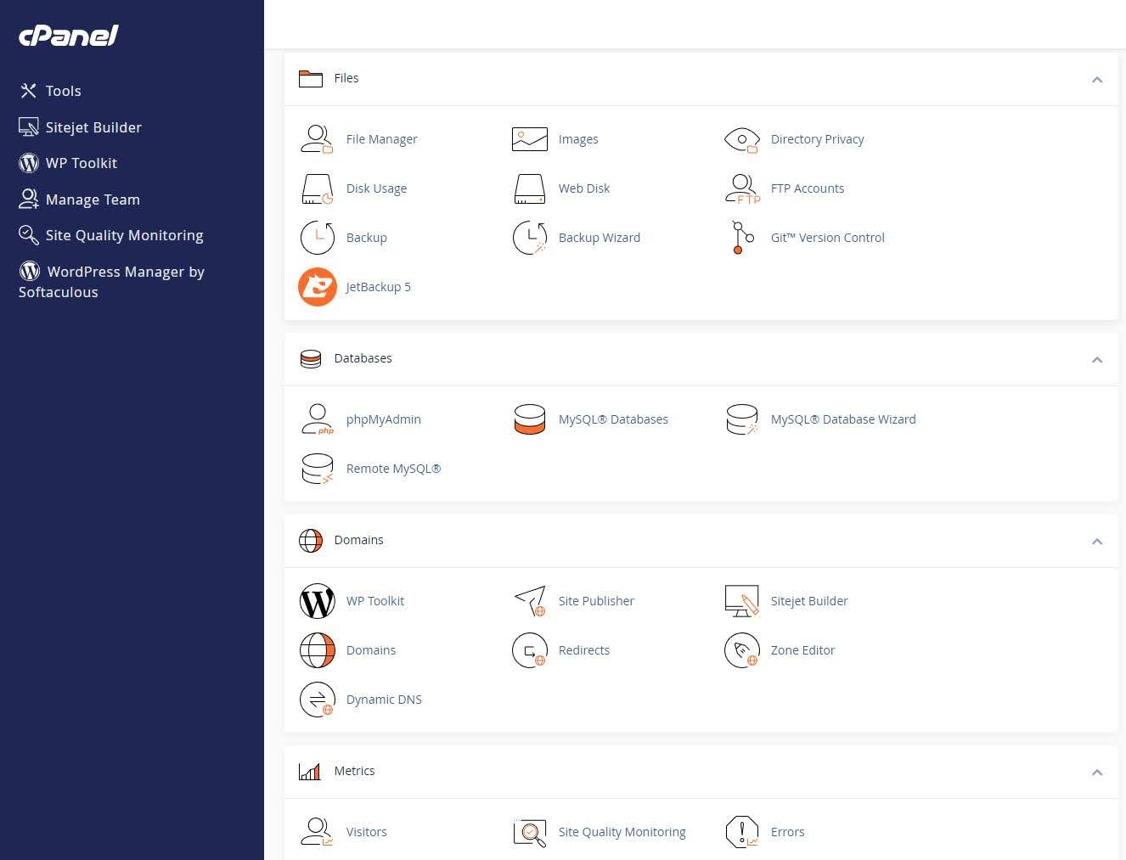Viewport: 1126px width, 860px height.
Task: Click the Redirects link text
Action: (585, 650)
